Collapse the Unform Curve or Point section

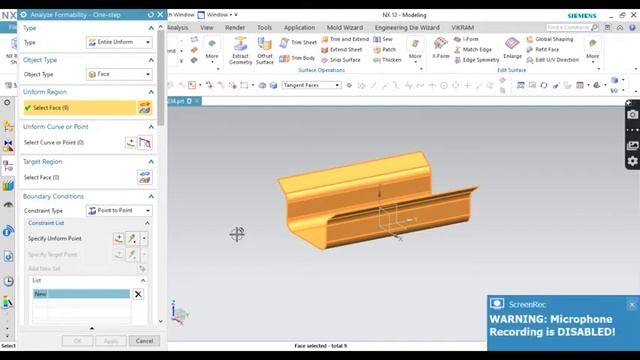tap(151, 127)
